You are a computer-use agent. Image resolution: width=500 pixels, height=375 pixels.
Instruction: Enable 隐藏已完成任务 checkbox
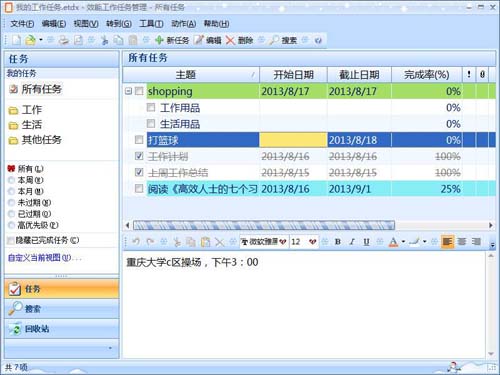click(11, 240)
